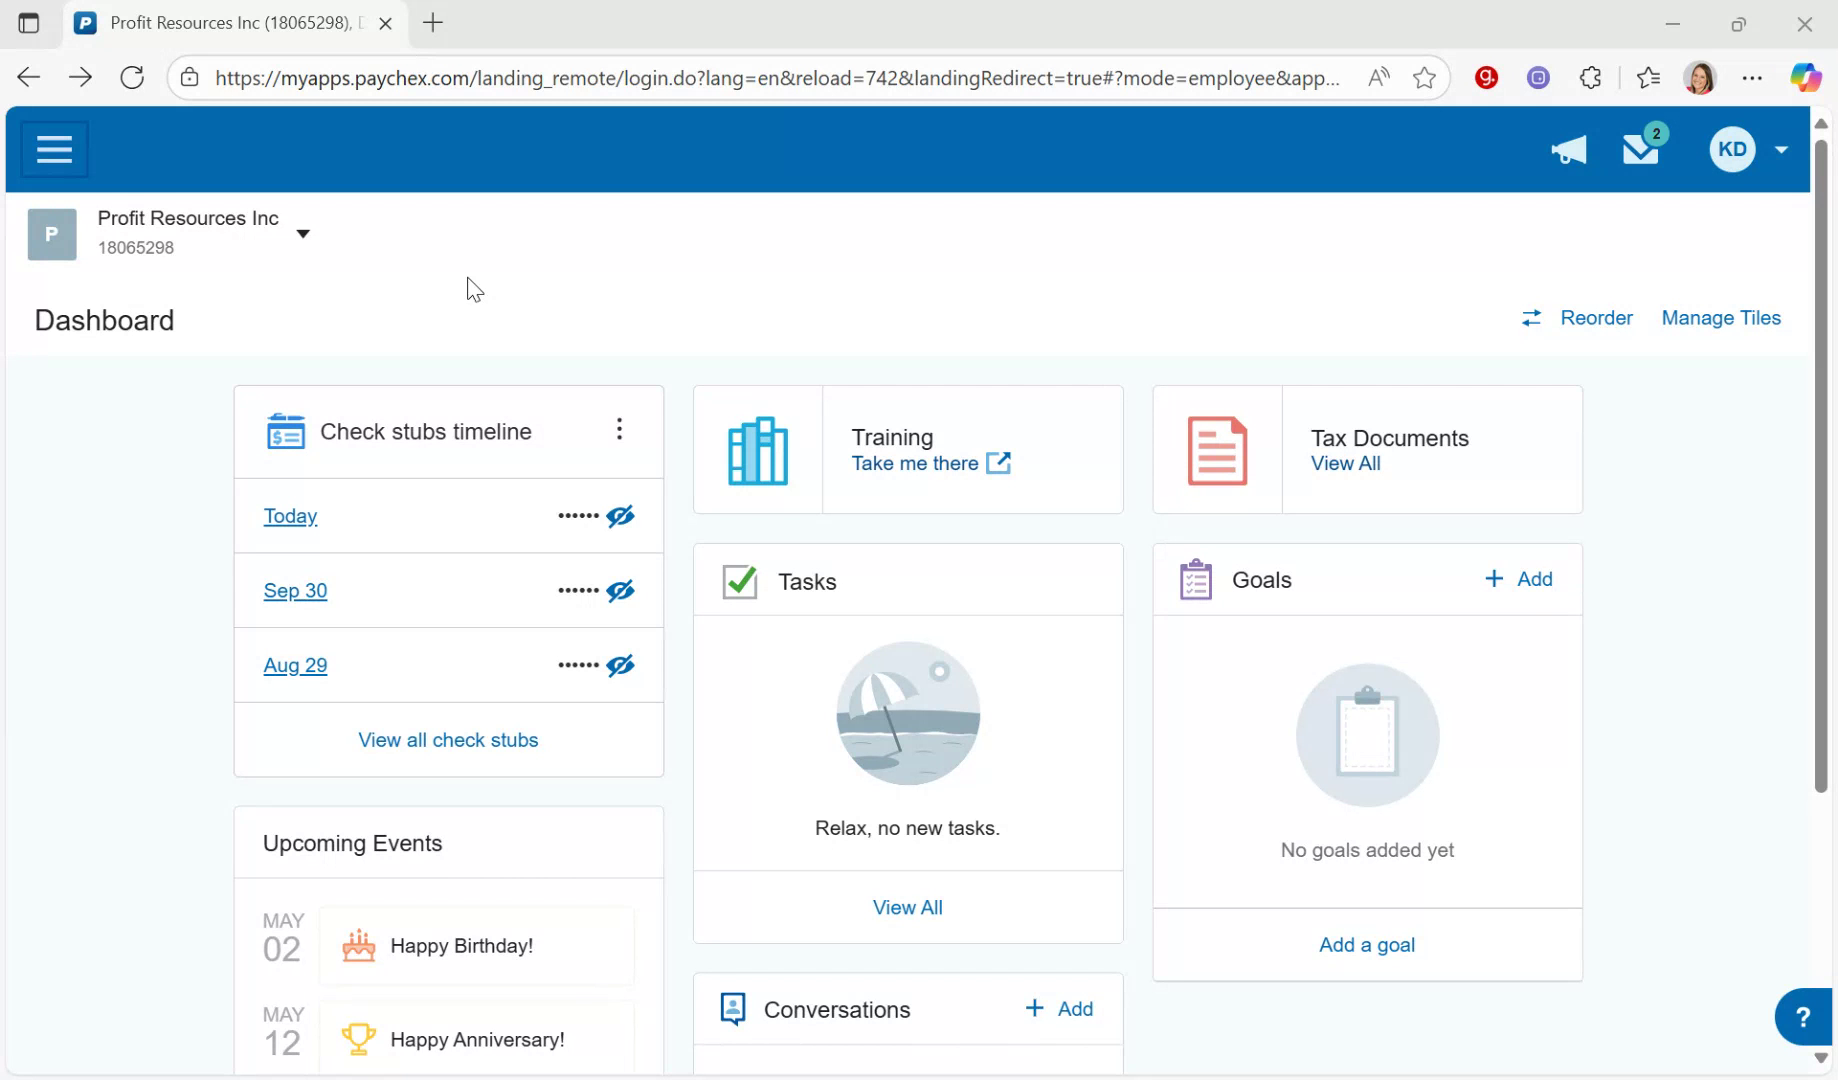Show the pay amount for Today
Viewport: 1838px width, 1080px height.
tap(621, 516)
